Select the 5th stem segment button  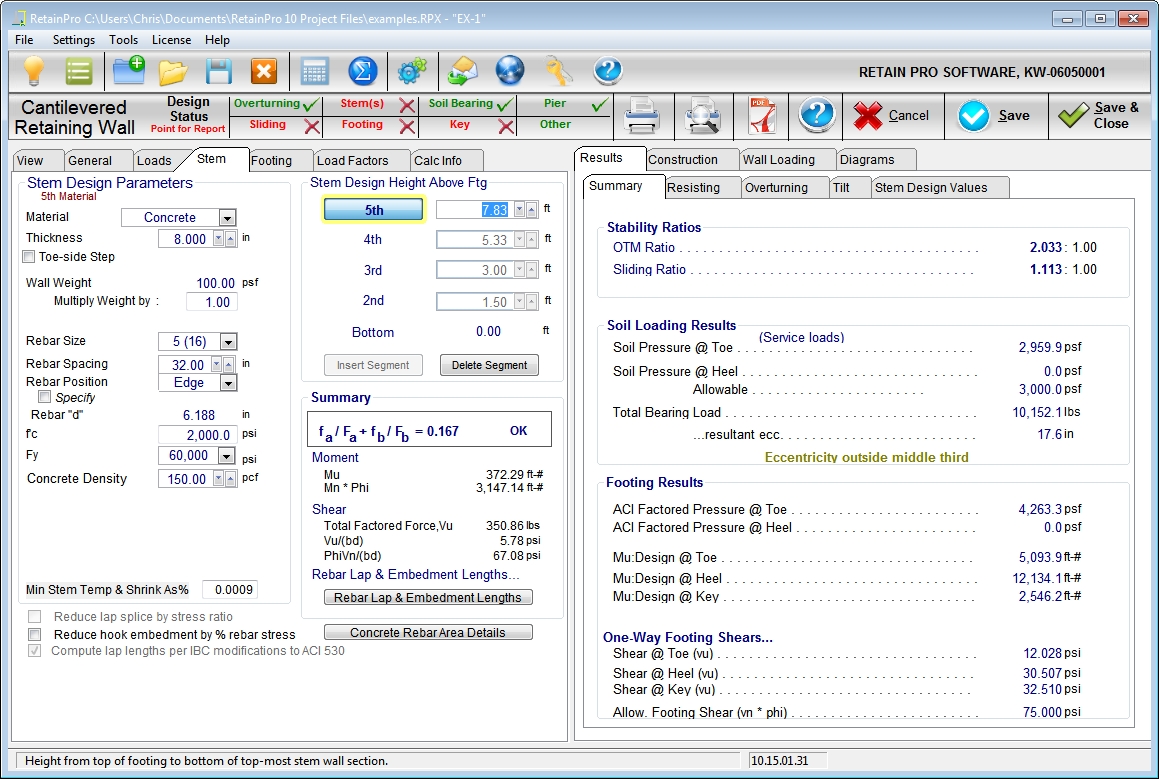click(374, 210)
